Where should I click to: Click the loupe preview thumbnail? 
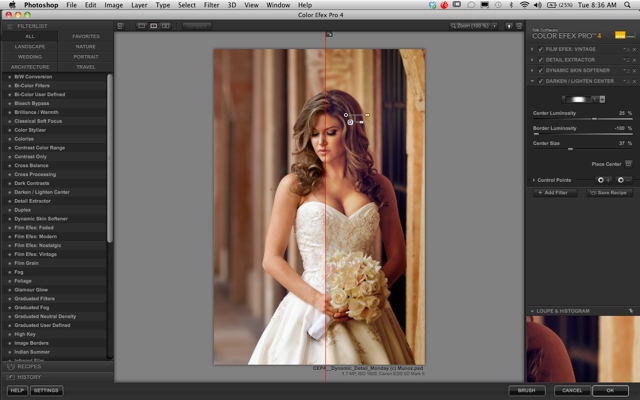pos(582,349)
